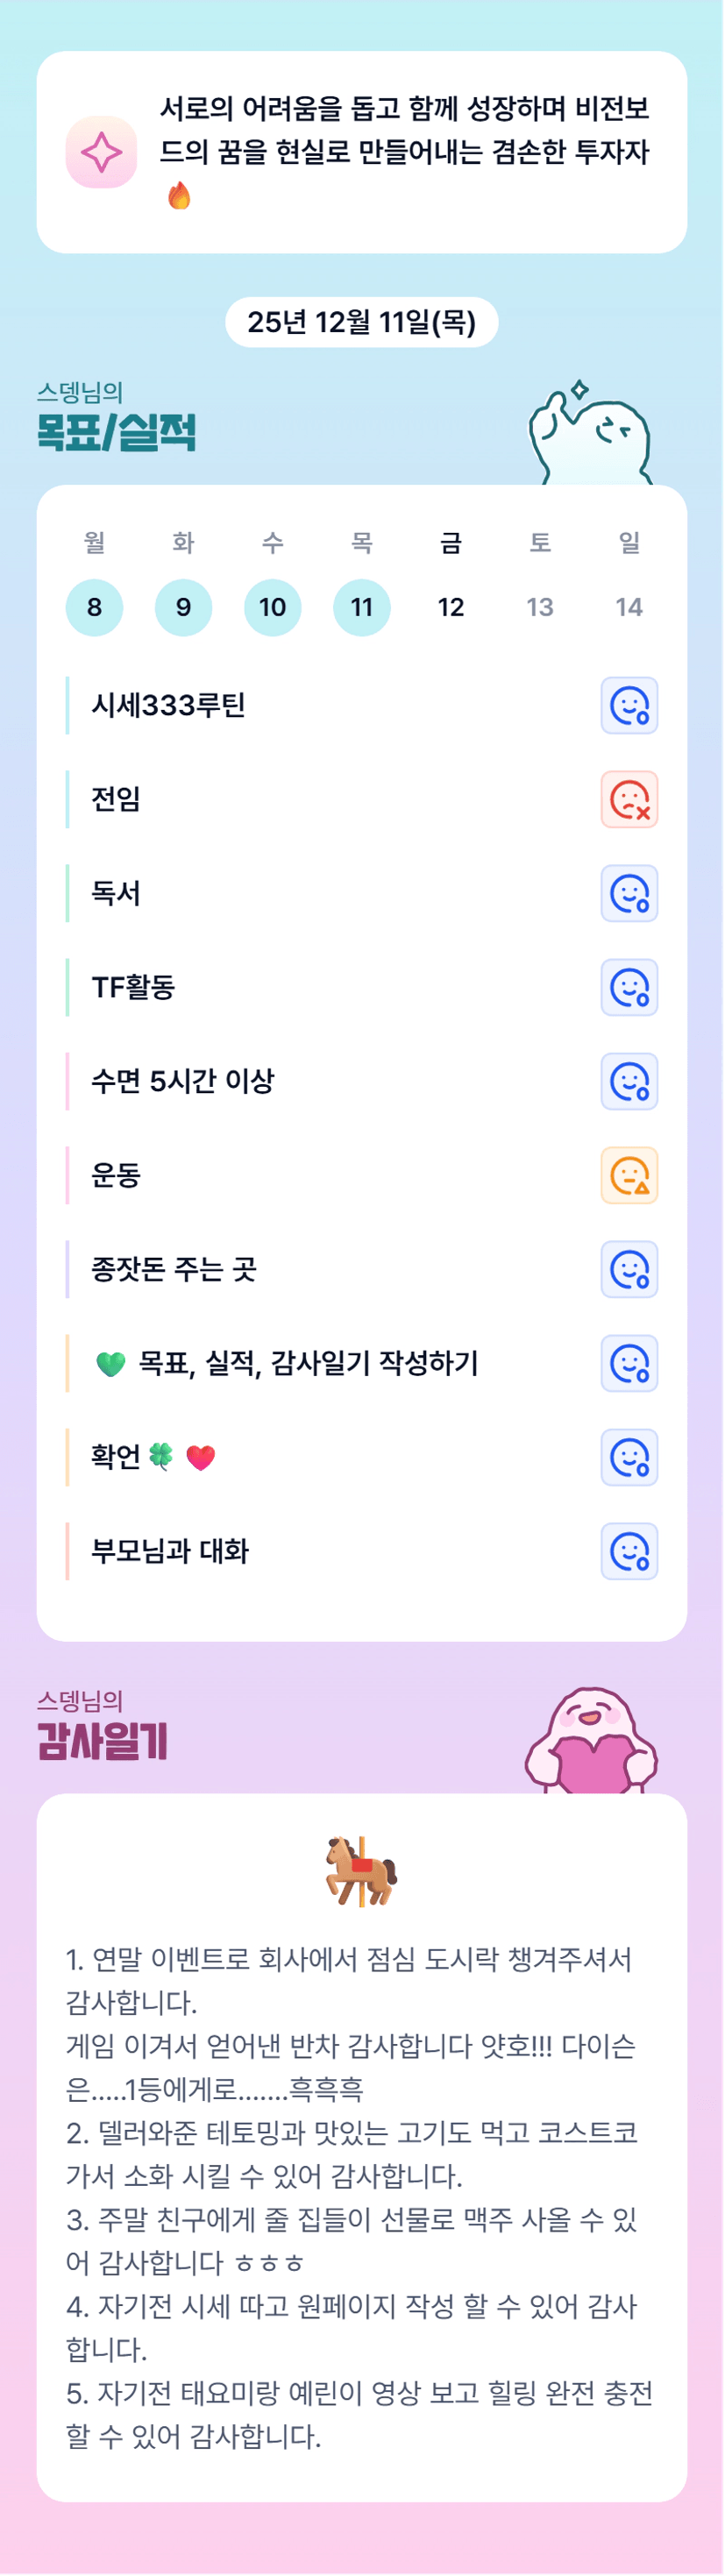Select Monday the 8th in the week row

click(94, 607)
